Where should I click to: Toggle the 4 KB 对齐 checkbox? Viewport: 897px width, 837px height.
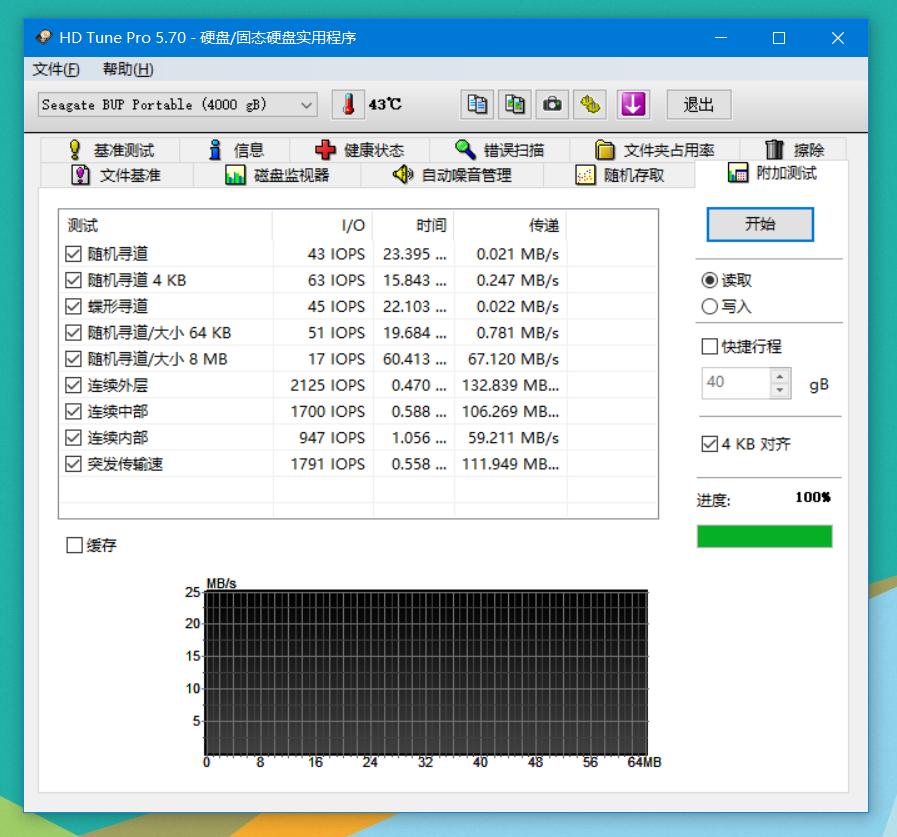coord(709,444)
